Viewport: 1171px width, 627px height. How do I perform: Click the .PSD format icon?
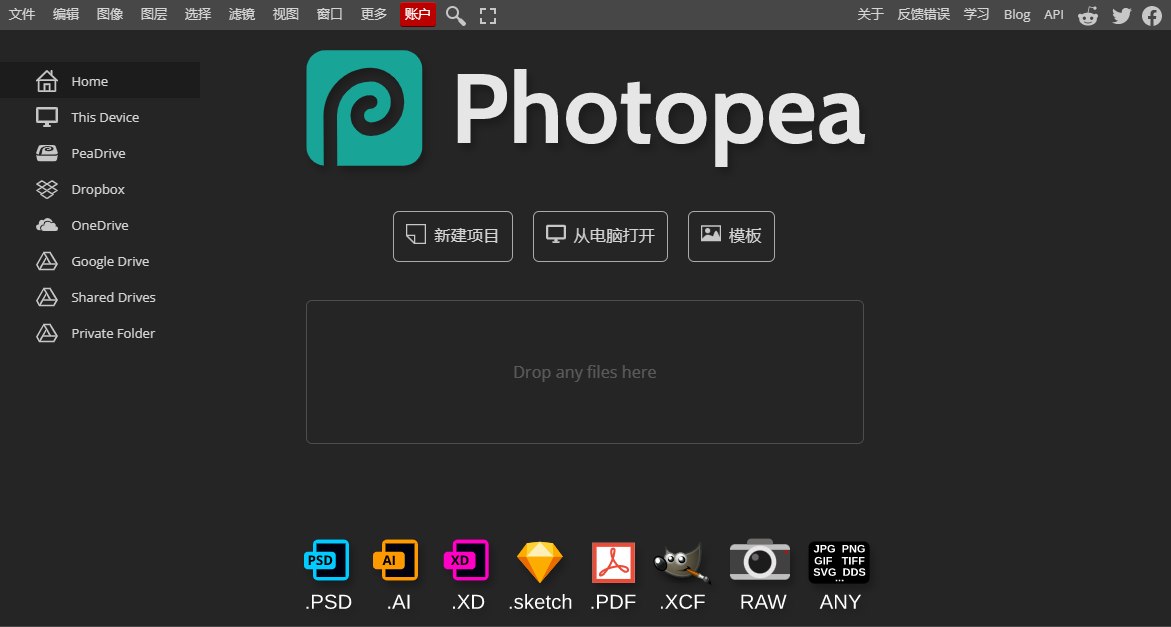(327, 560)
